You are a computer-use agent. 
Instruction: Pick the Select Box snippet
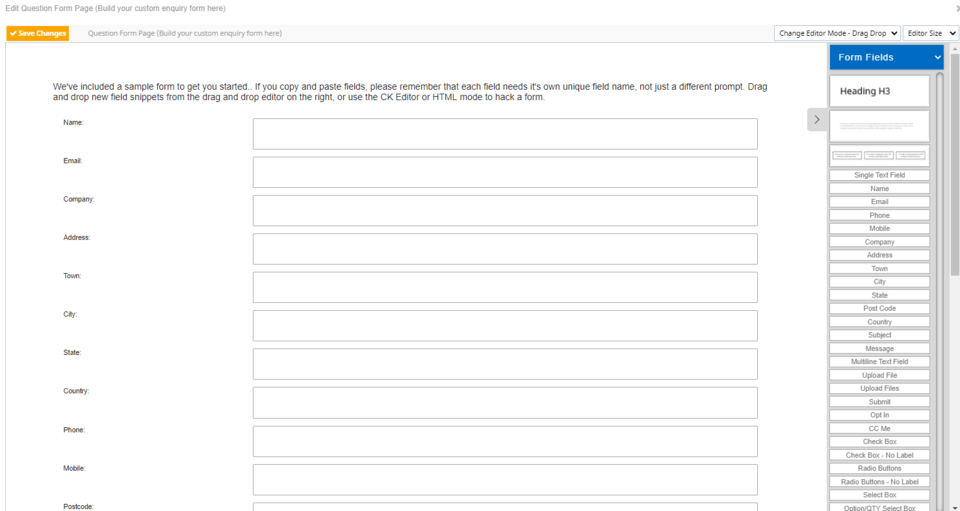880,494
